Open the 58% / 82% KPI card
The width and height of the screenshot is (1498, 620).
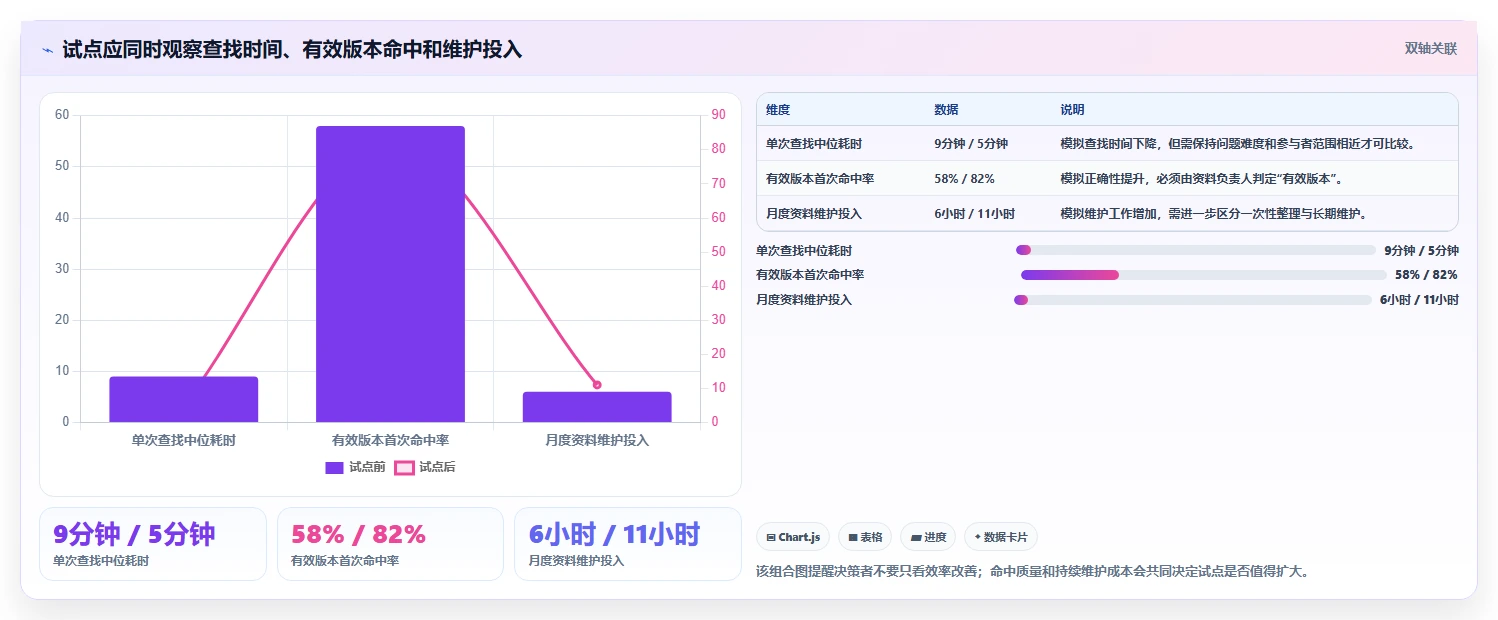pos(390,544)
